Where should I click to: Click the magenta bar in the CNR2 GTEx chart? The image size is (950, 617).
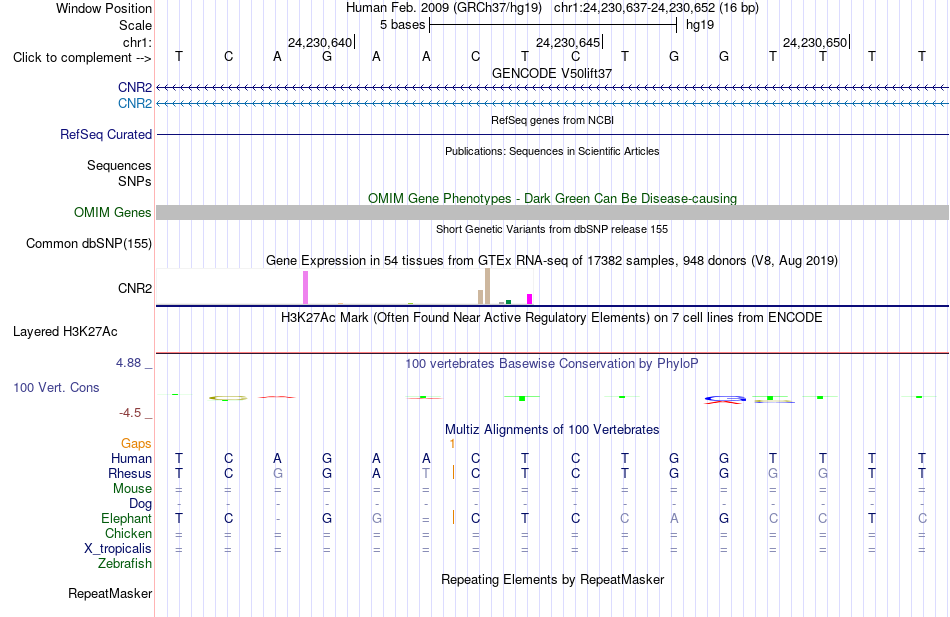click(530, 299)
